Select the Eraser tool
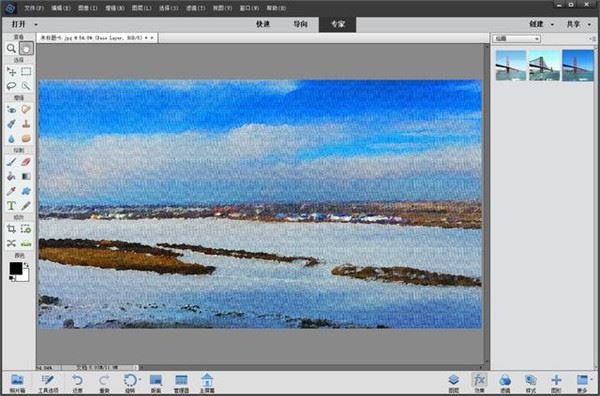 26,162
